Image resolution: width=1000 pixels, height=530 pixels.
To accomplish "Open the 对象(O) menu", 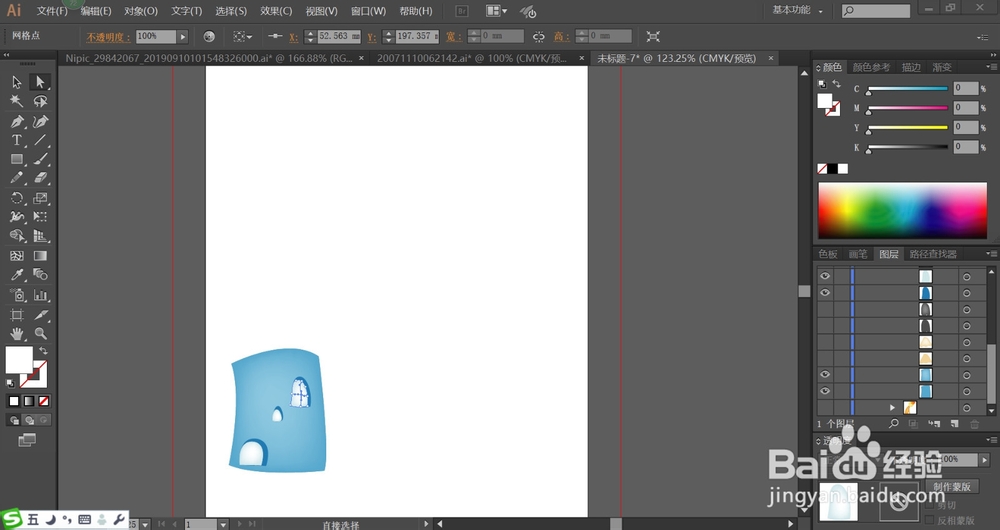I will pyautogui.click(x=141, y=11).
